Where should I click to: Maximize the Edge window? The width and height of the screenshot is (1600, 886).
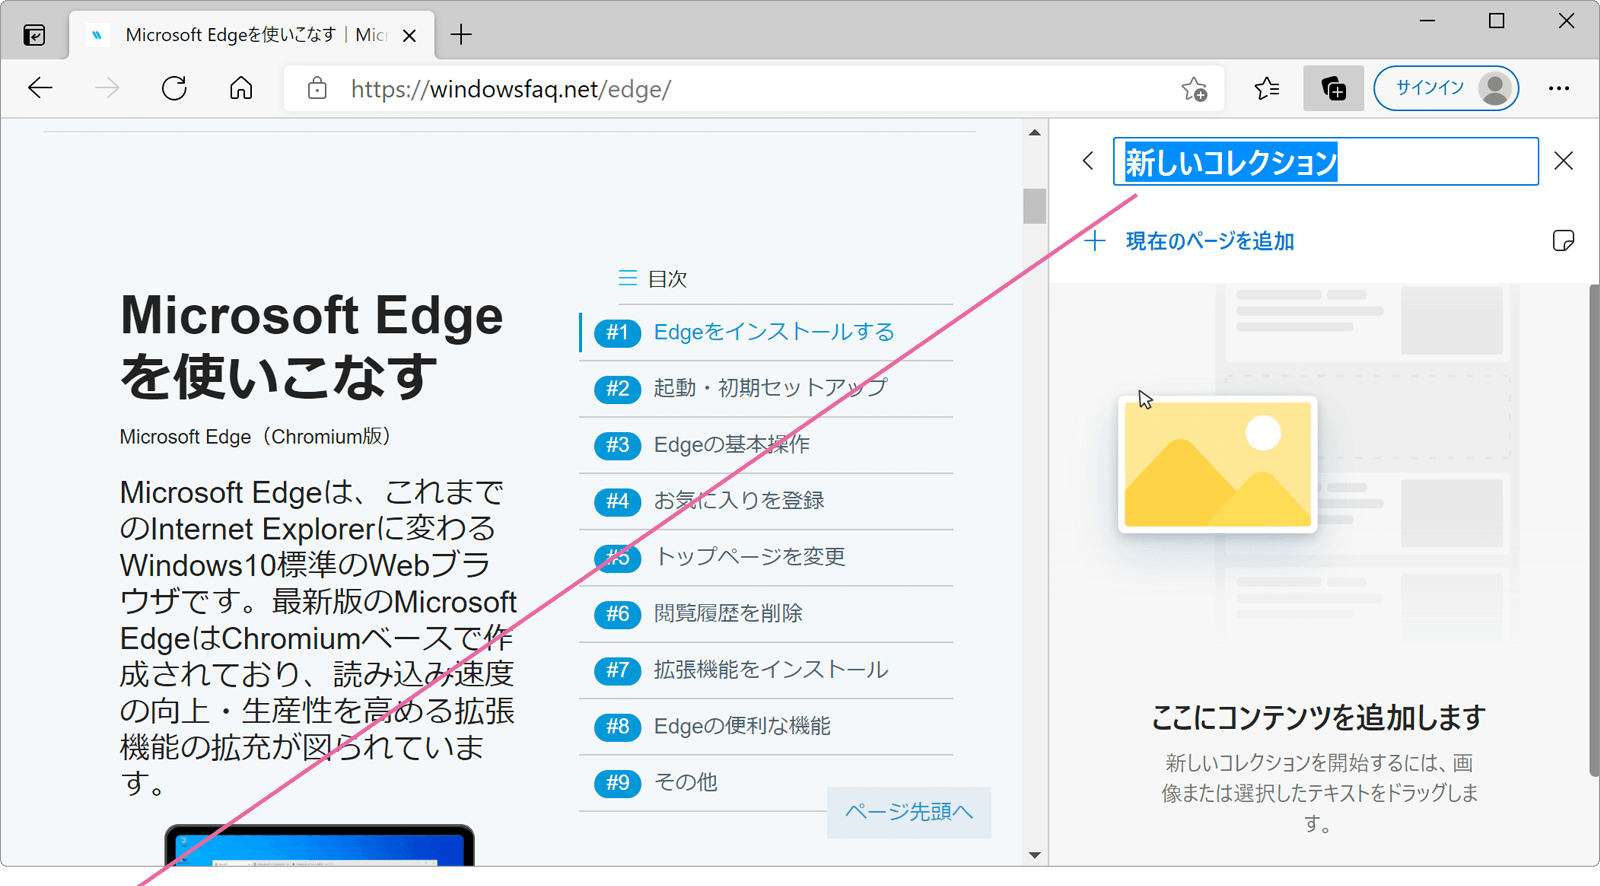coord(1497,21)
